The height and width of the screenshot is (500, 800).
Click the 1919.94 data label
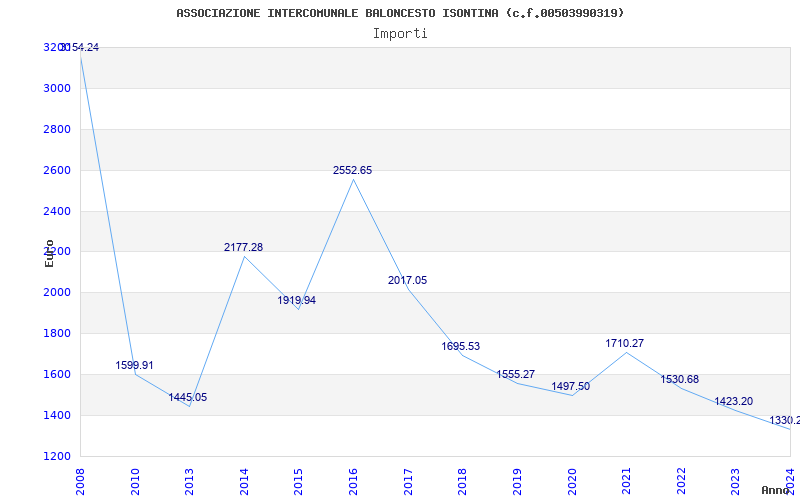pyautogui.click(x=296, y=301)
